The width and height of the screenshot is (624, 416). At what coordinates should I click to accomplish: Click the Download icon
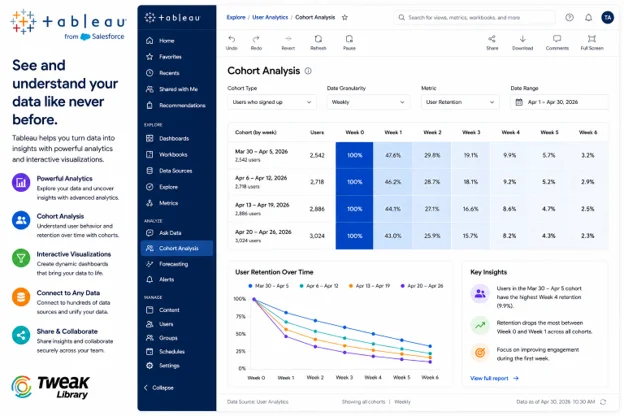point(523,39)
